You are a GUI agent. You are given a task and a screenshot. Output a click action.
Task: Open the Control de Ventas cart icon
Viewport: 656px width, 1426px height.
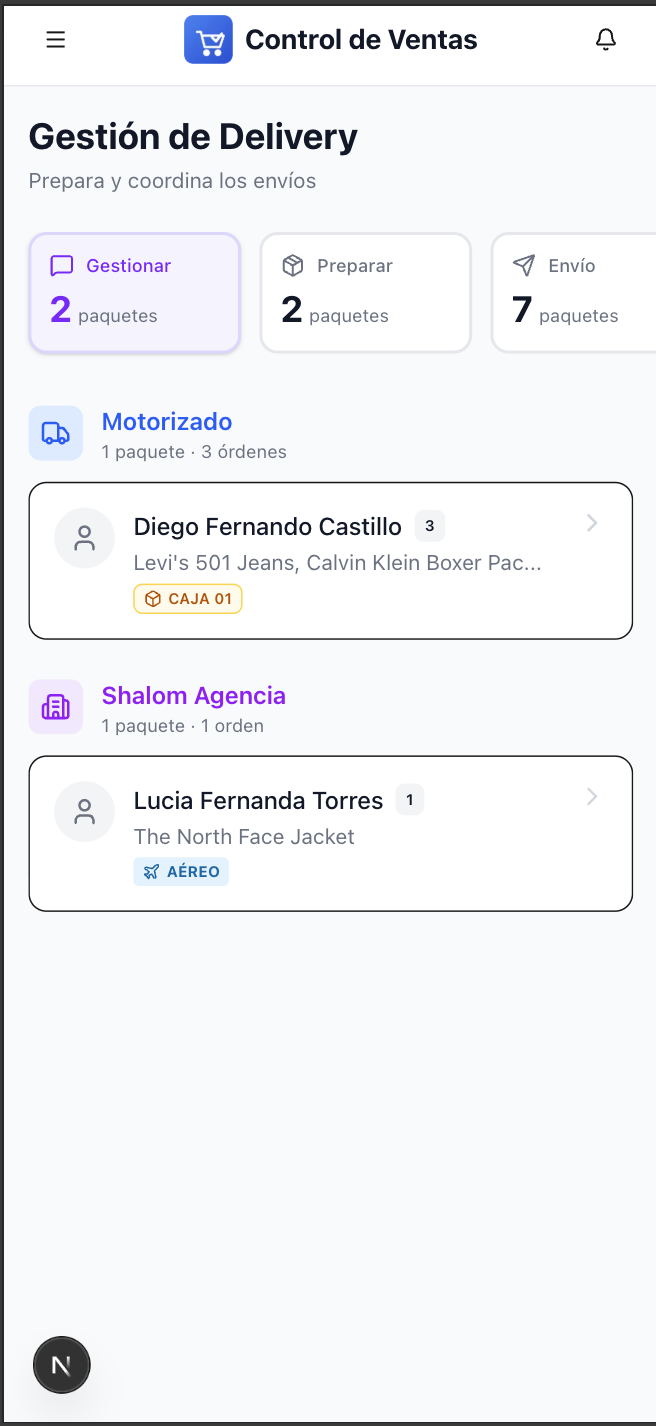point(208,39)
